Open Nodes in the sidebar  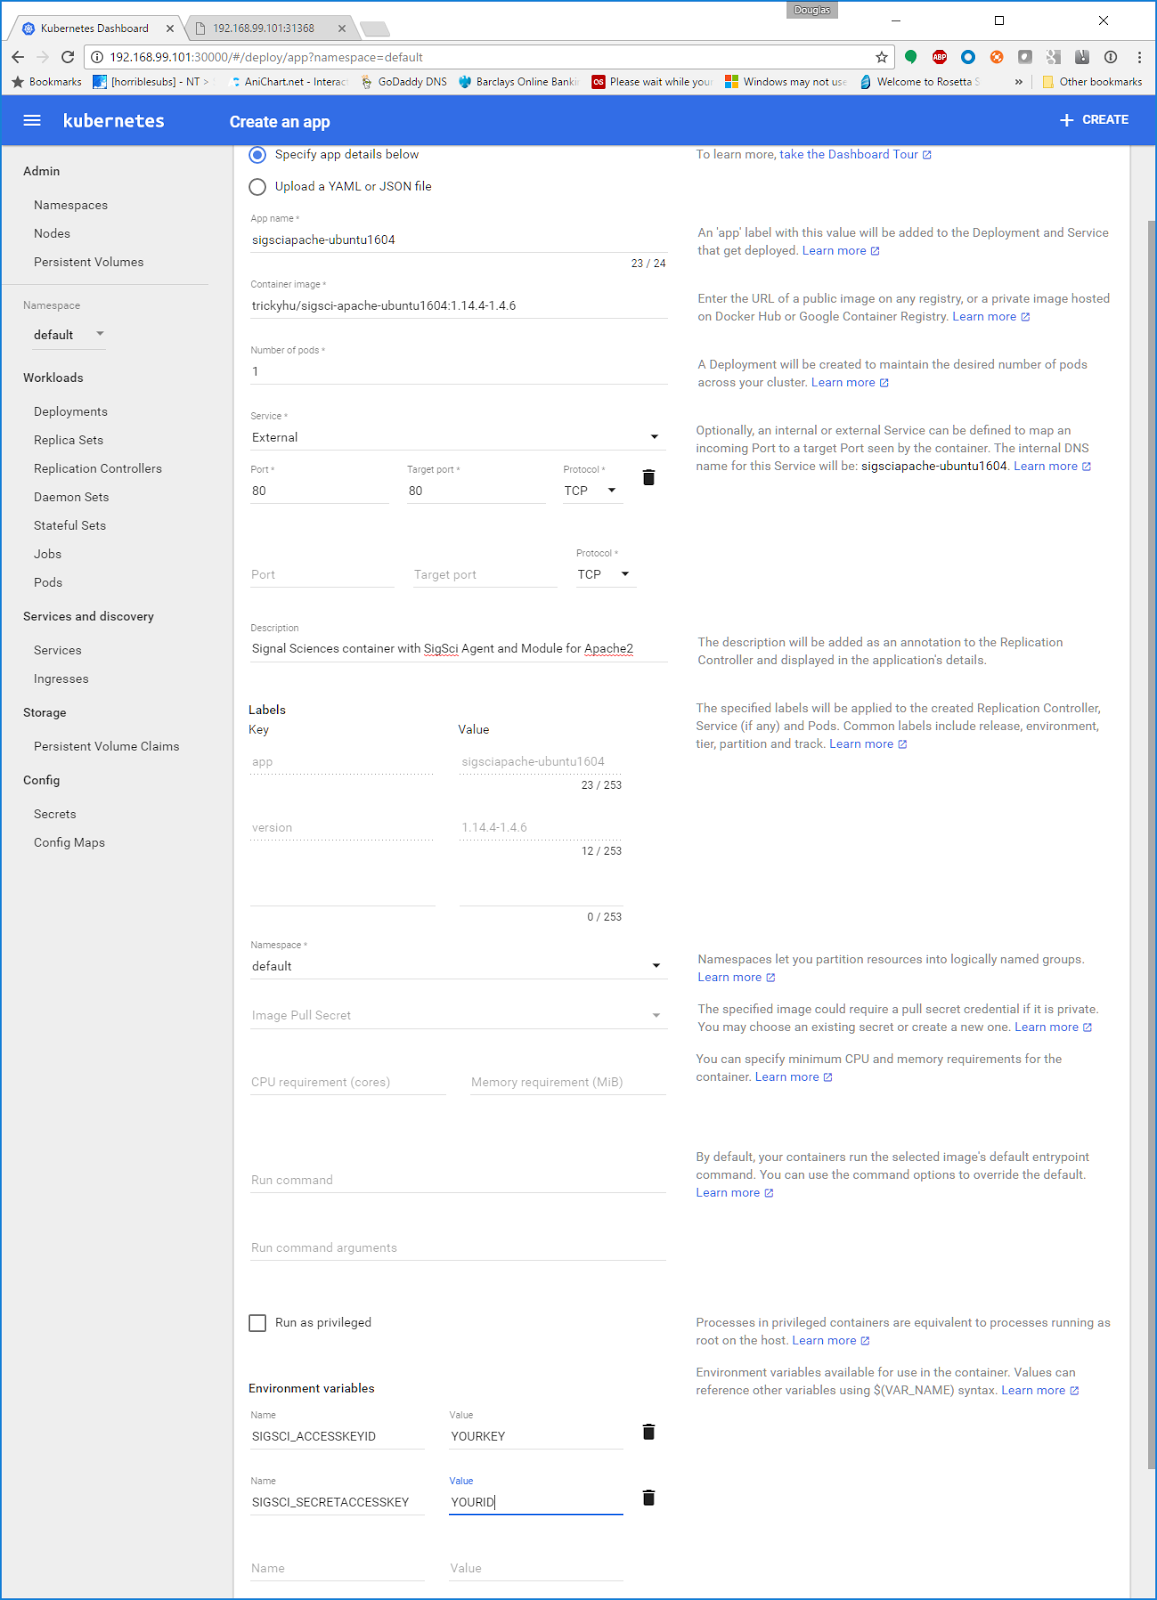coord(52,233)
